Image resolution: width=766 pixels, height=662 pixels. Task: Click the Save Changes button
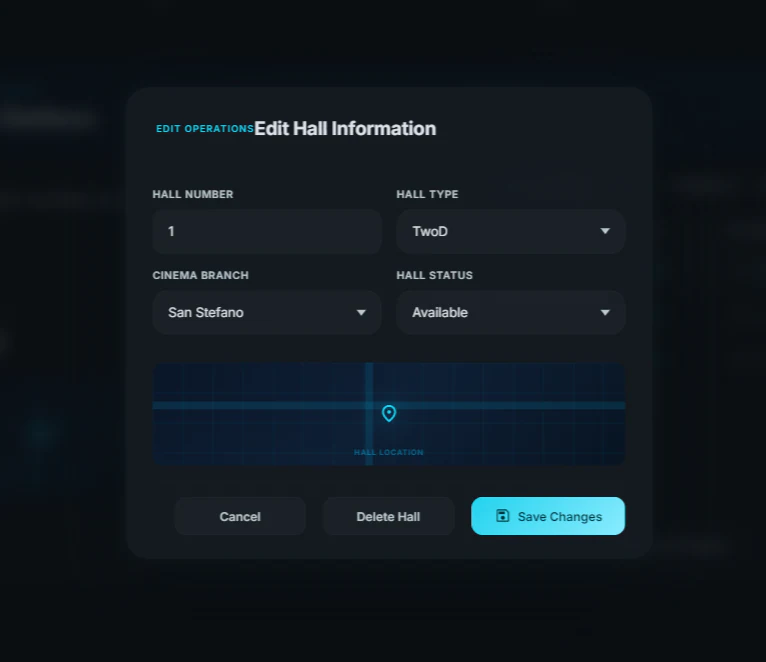[x=548, y=516]
